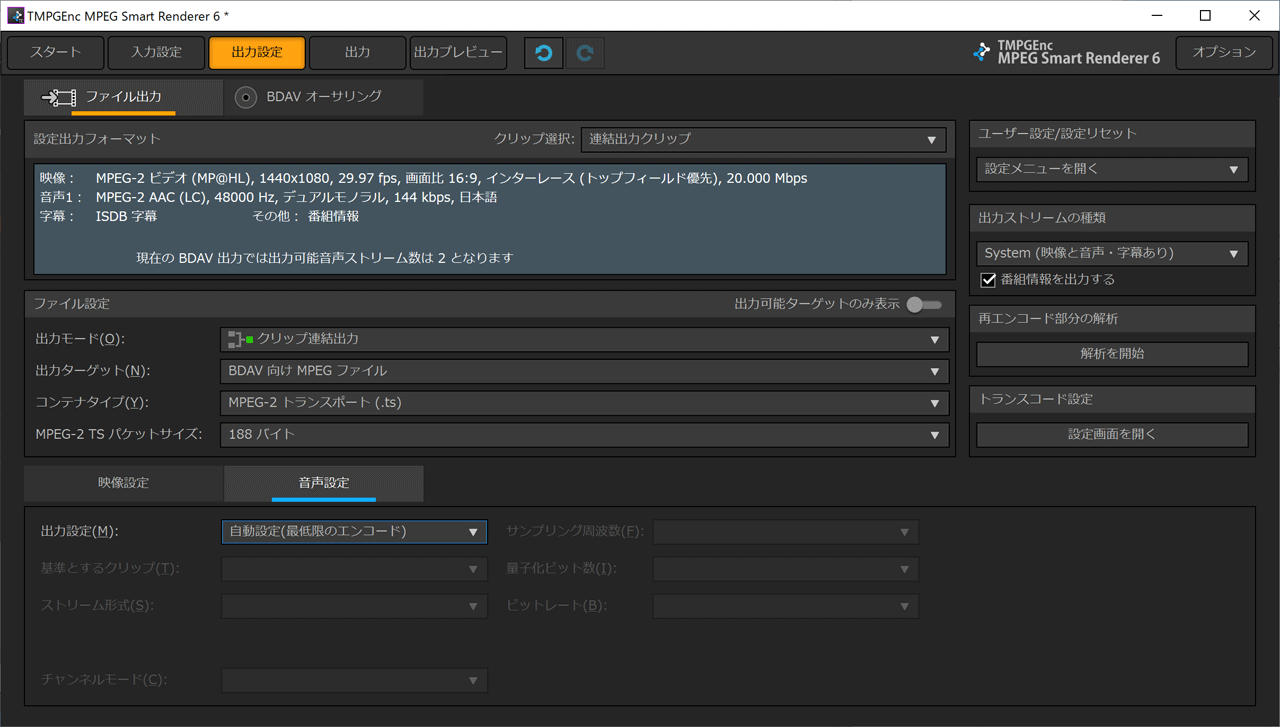Click the redo arrow icon
The width and height of the screenshot is (1280, 727).
[x=585, y=53]
